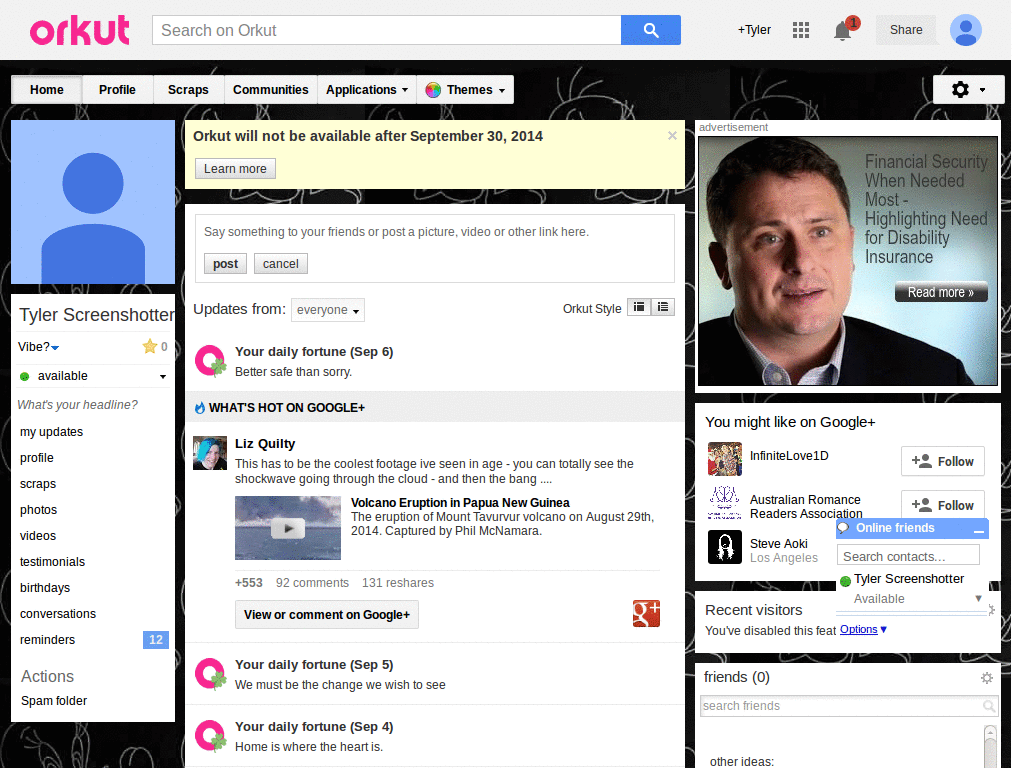Click the +Tyler link
This screenshot has width=1024, height=768.
(754, 30)
